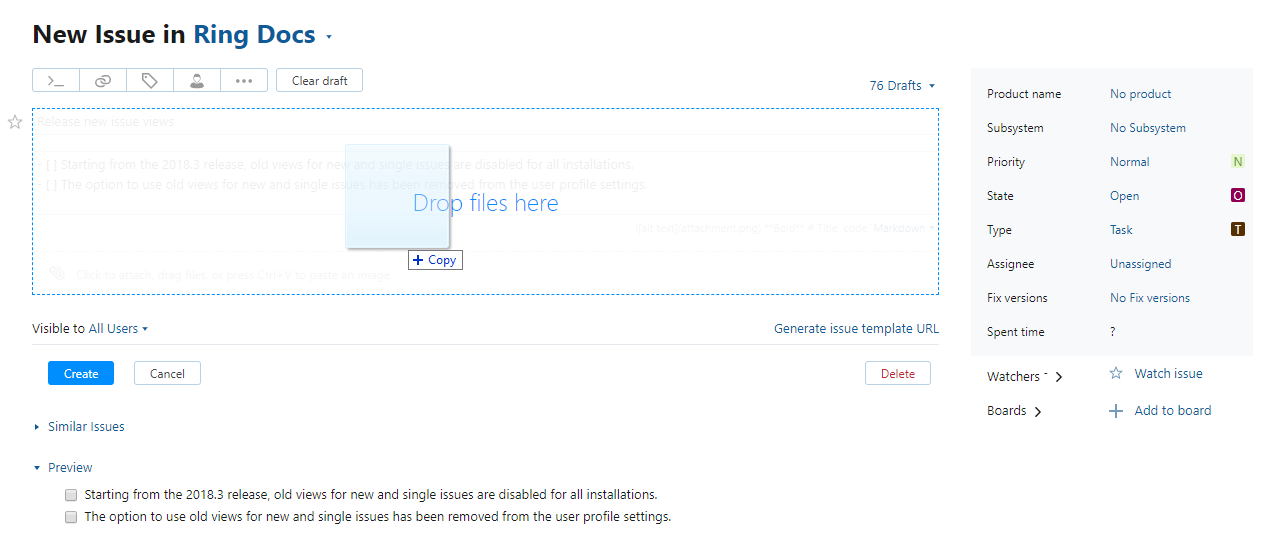Click the Delete button

898,373
